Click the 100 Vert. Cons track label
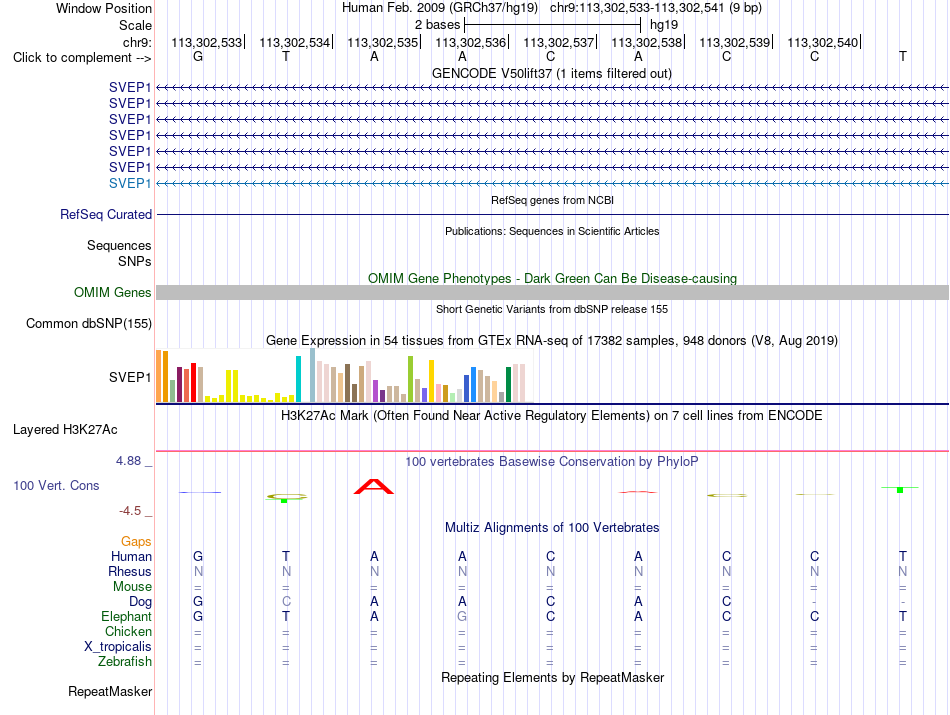The height and width of the screenshot is (715, 950). coord(56,485)
